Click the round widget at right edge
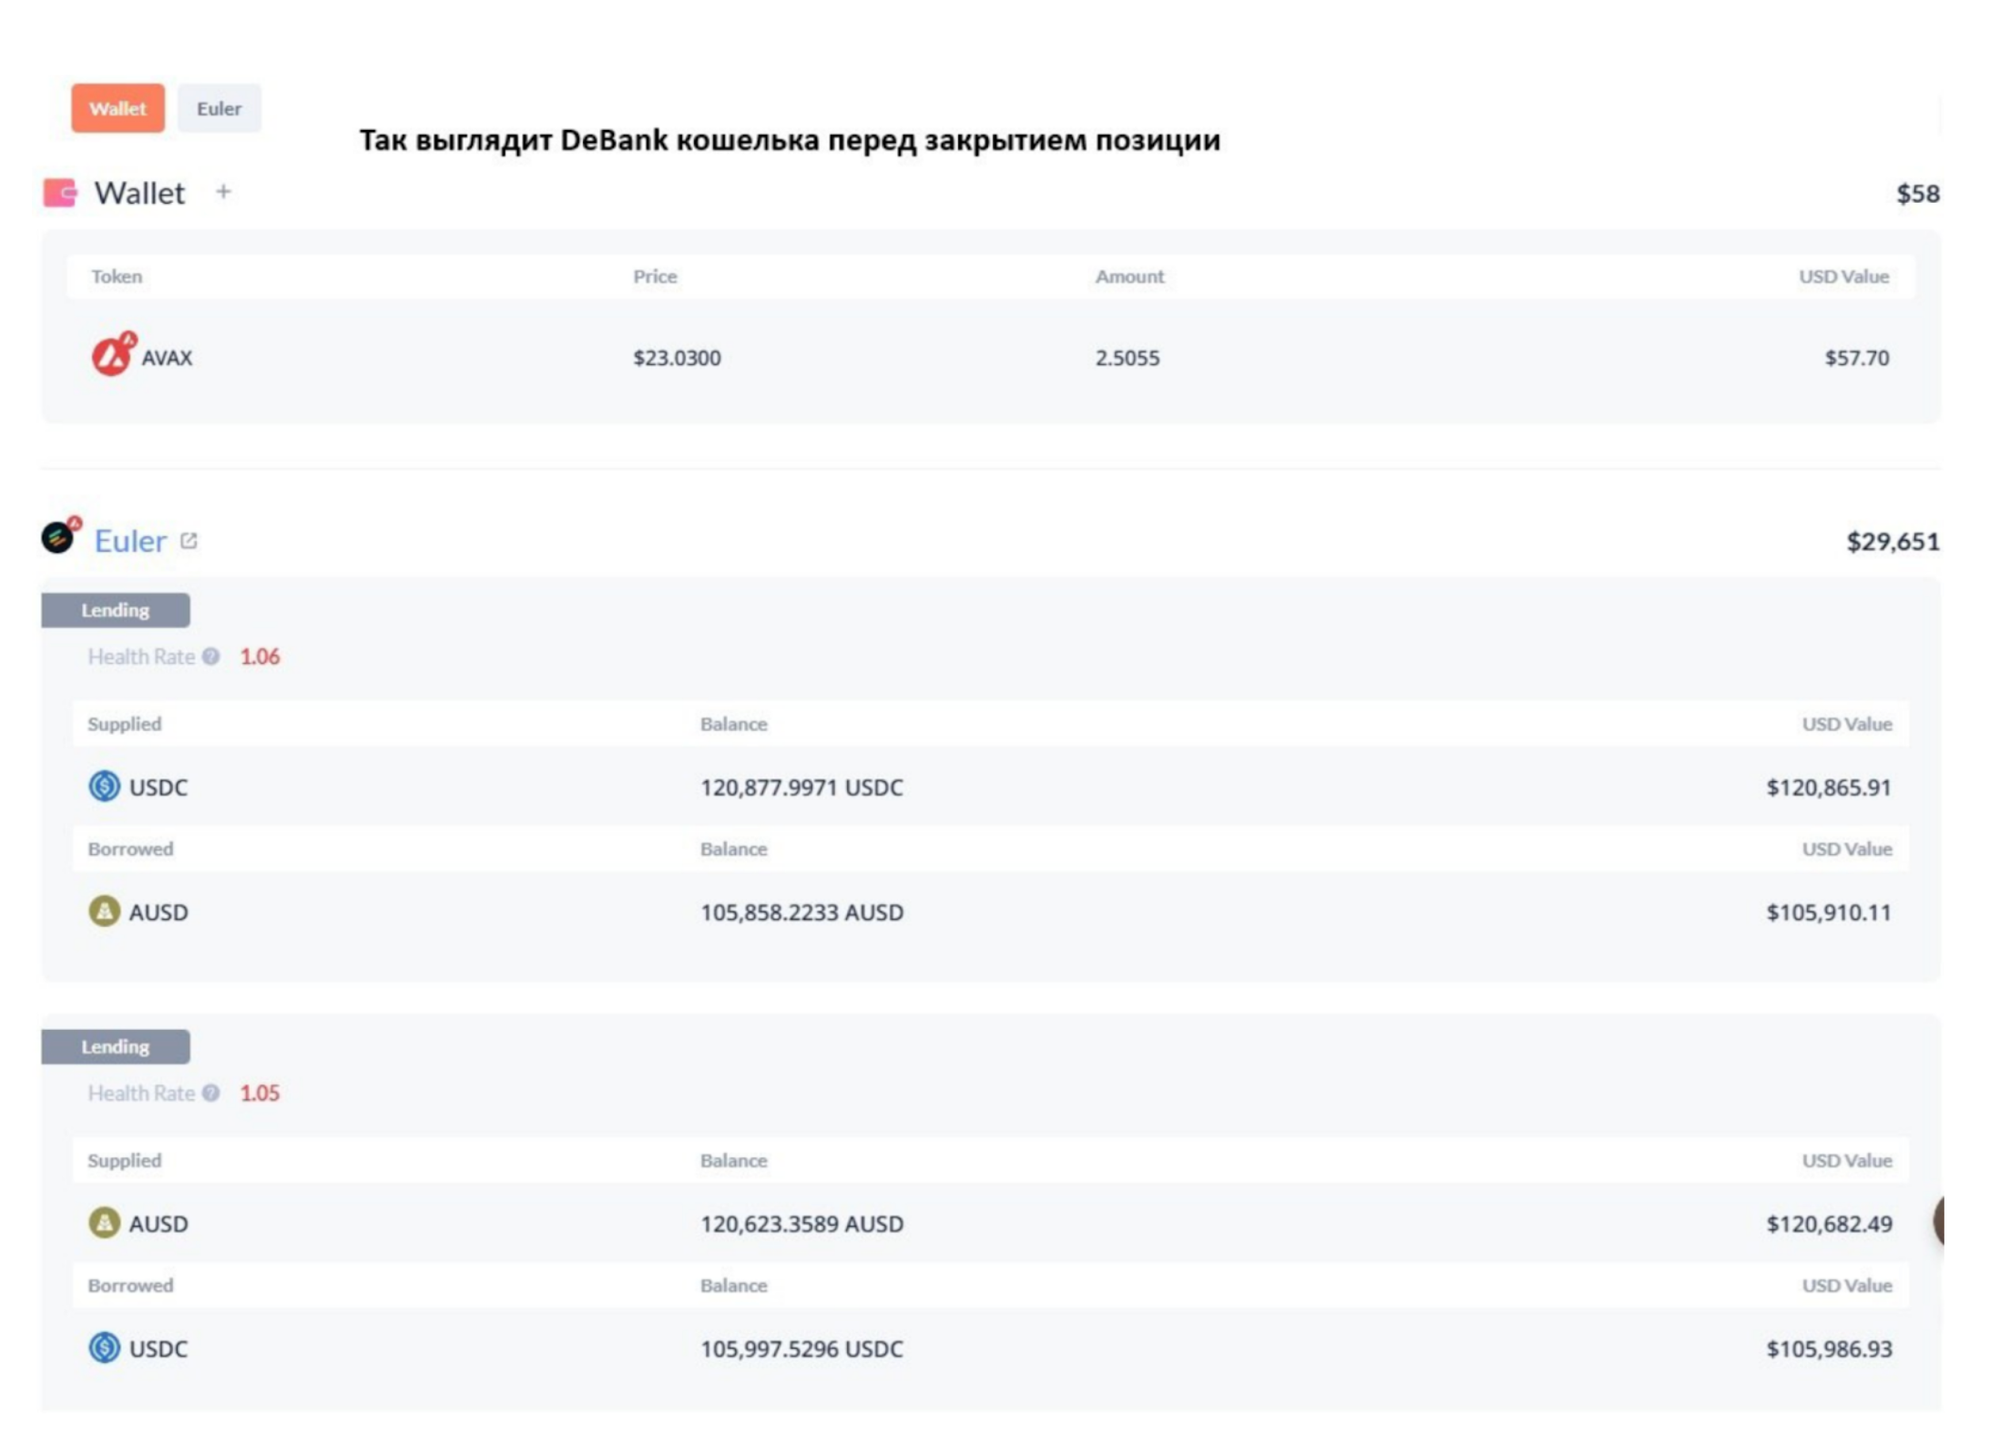 (x=1939, y=1220)
